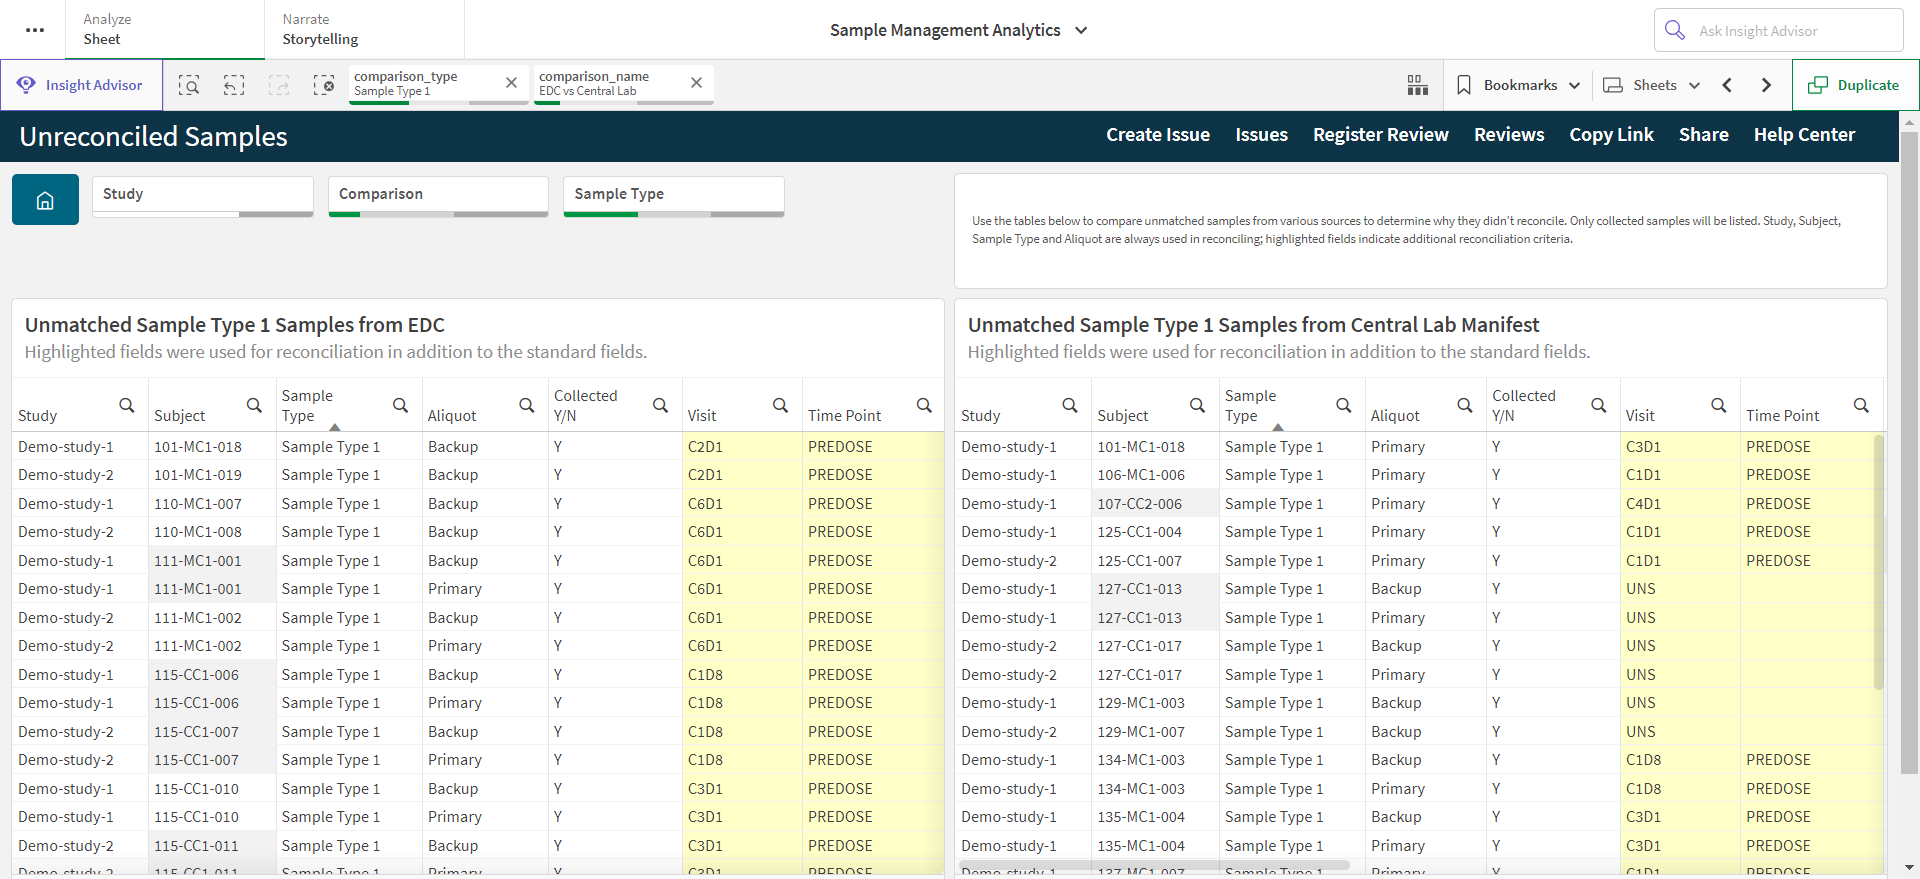1920x879 pixels.
Task: Open the smart search selection tool
Action: click(x=189, y=85)
